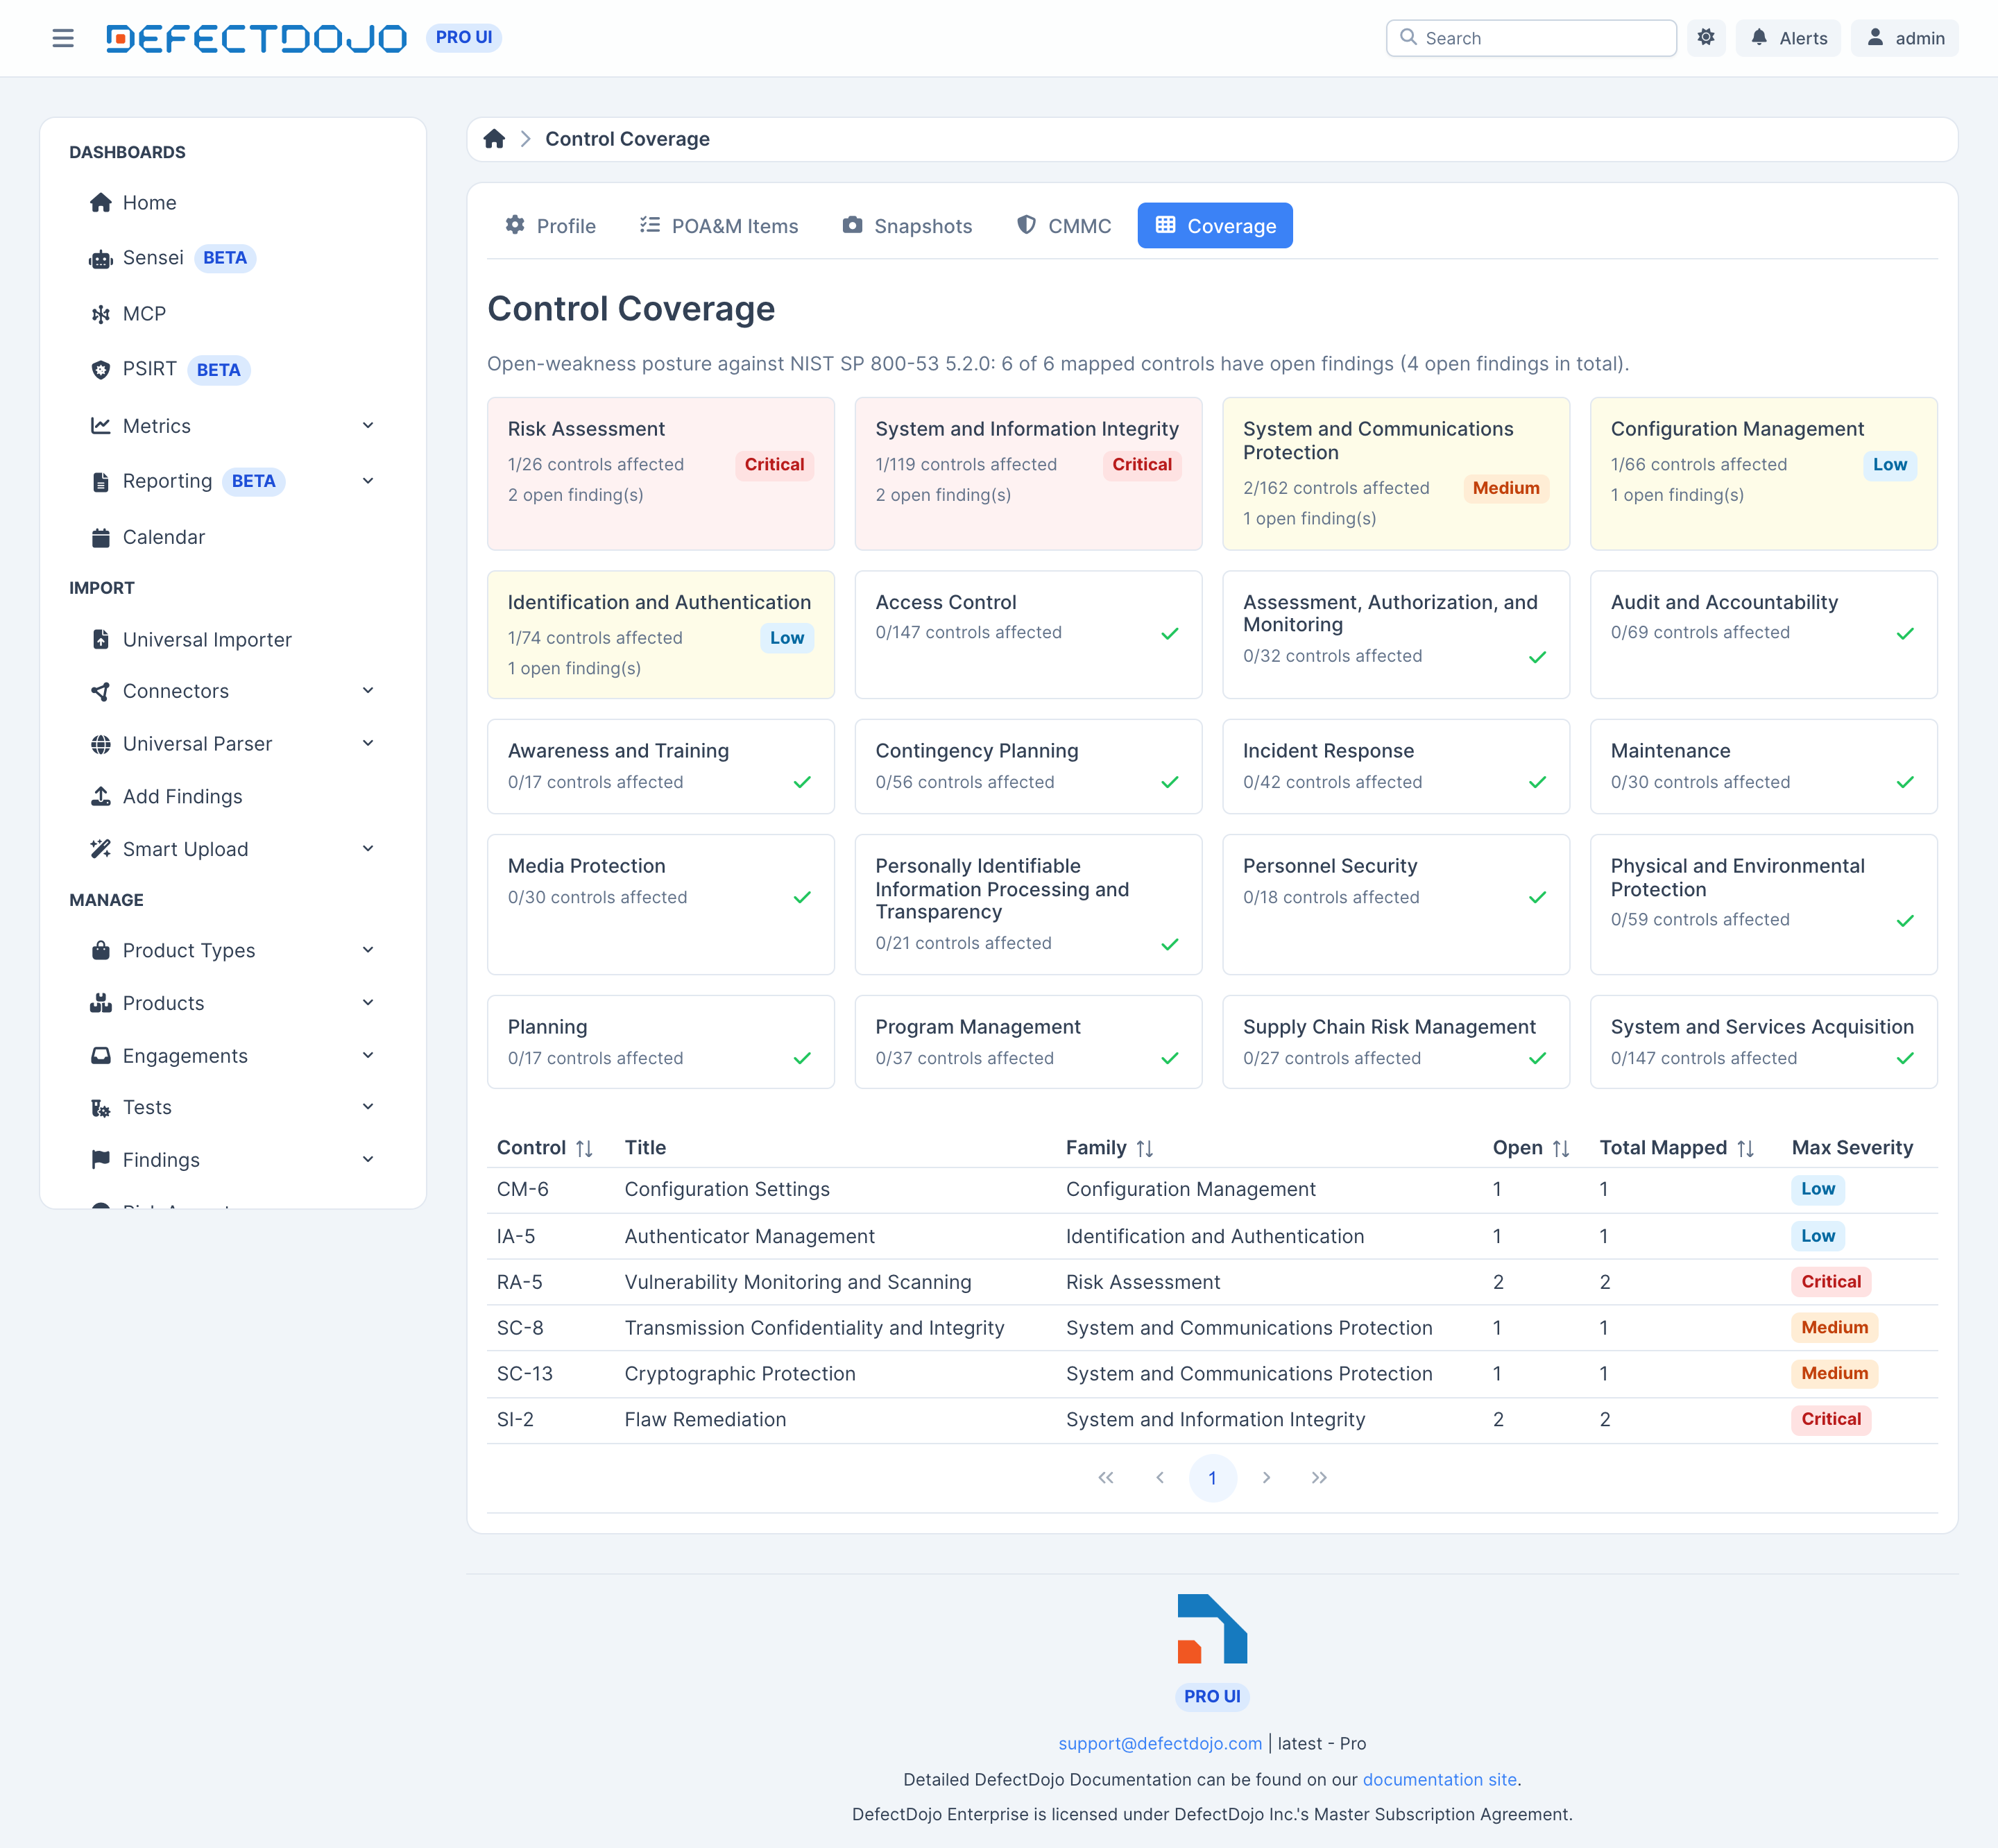Expand the Connectors submenu chevron
This screenshot has width=1998, height=1848.
pos(368,691)
